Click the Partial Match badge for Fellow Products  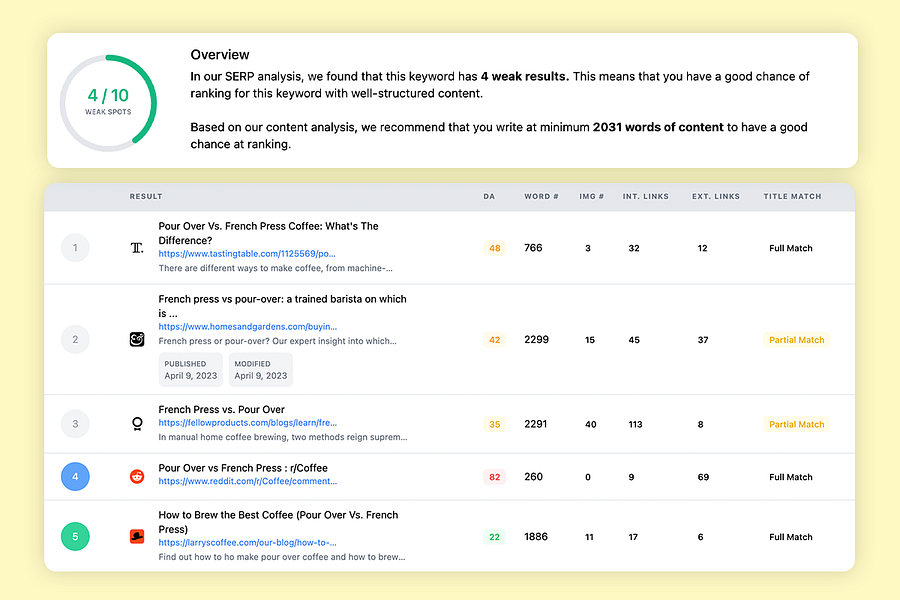pos(796,424)
